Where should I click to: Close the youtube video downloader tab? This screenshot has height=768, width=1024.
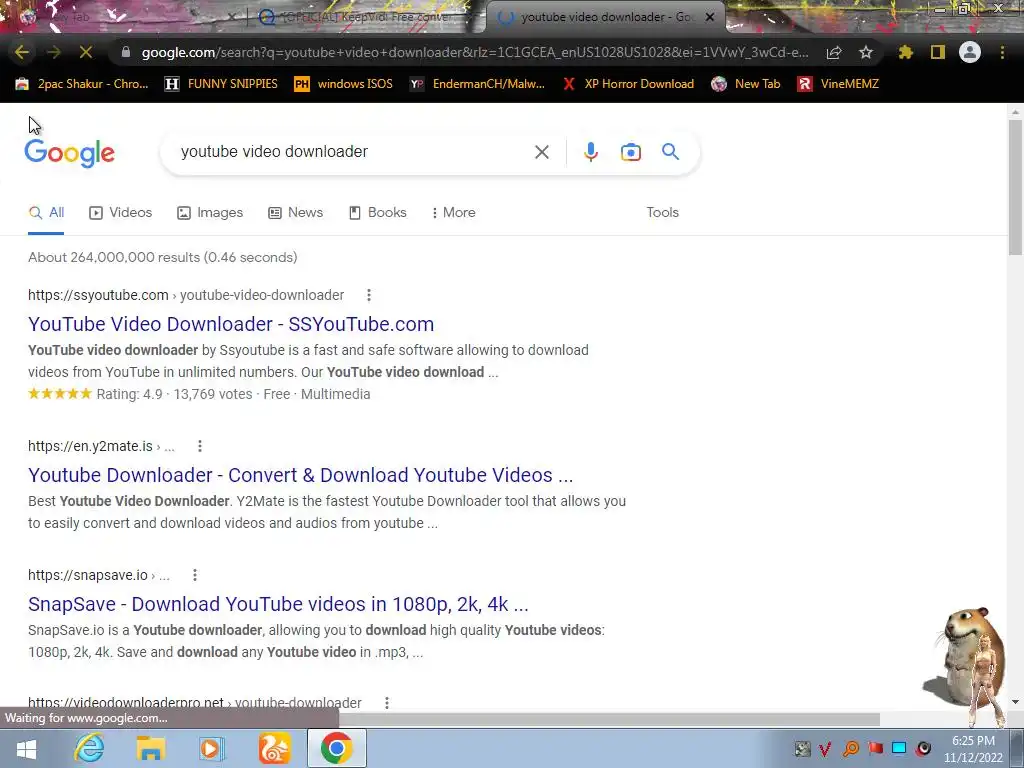710,17
